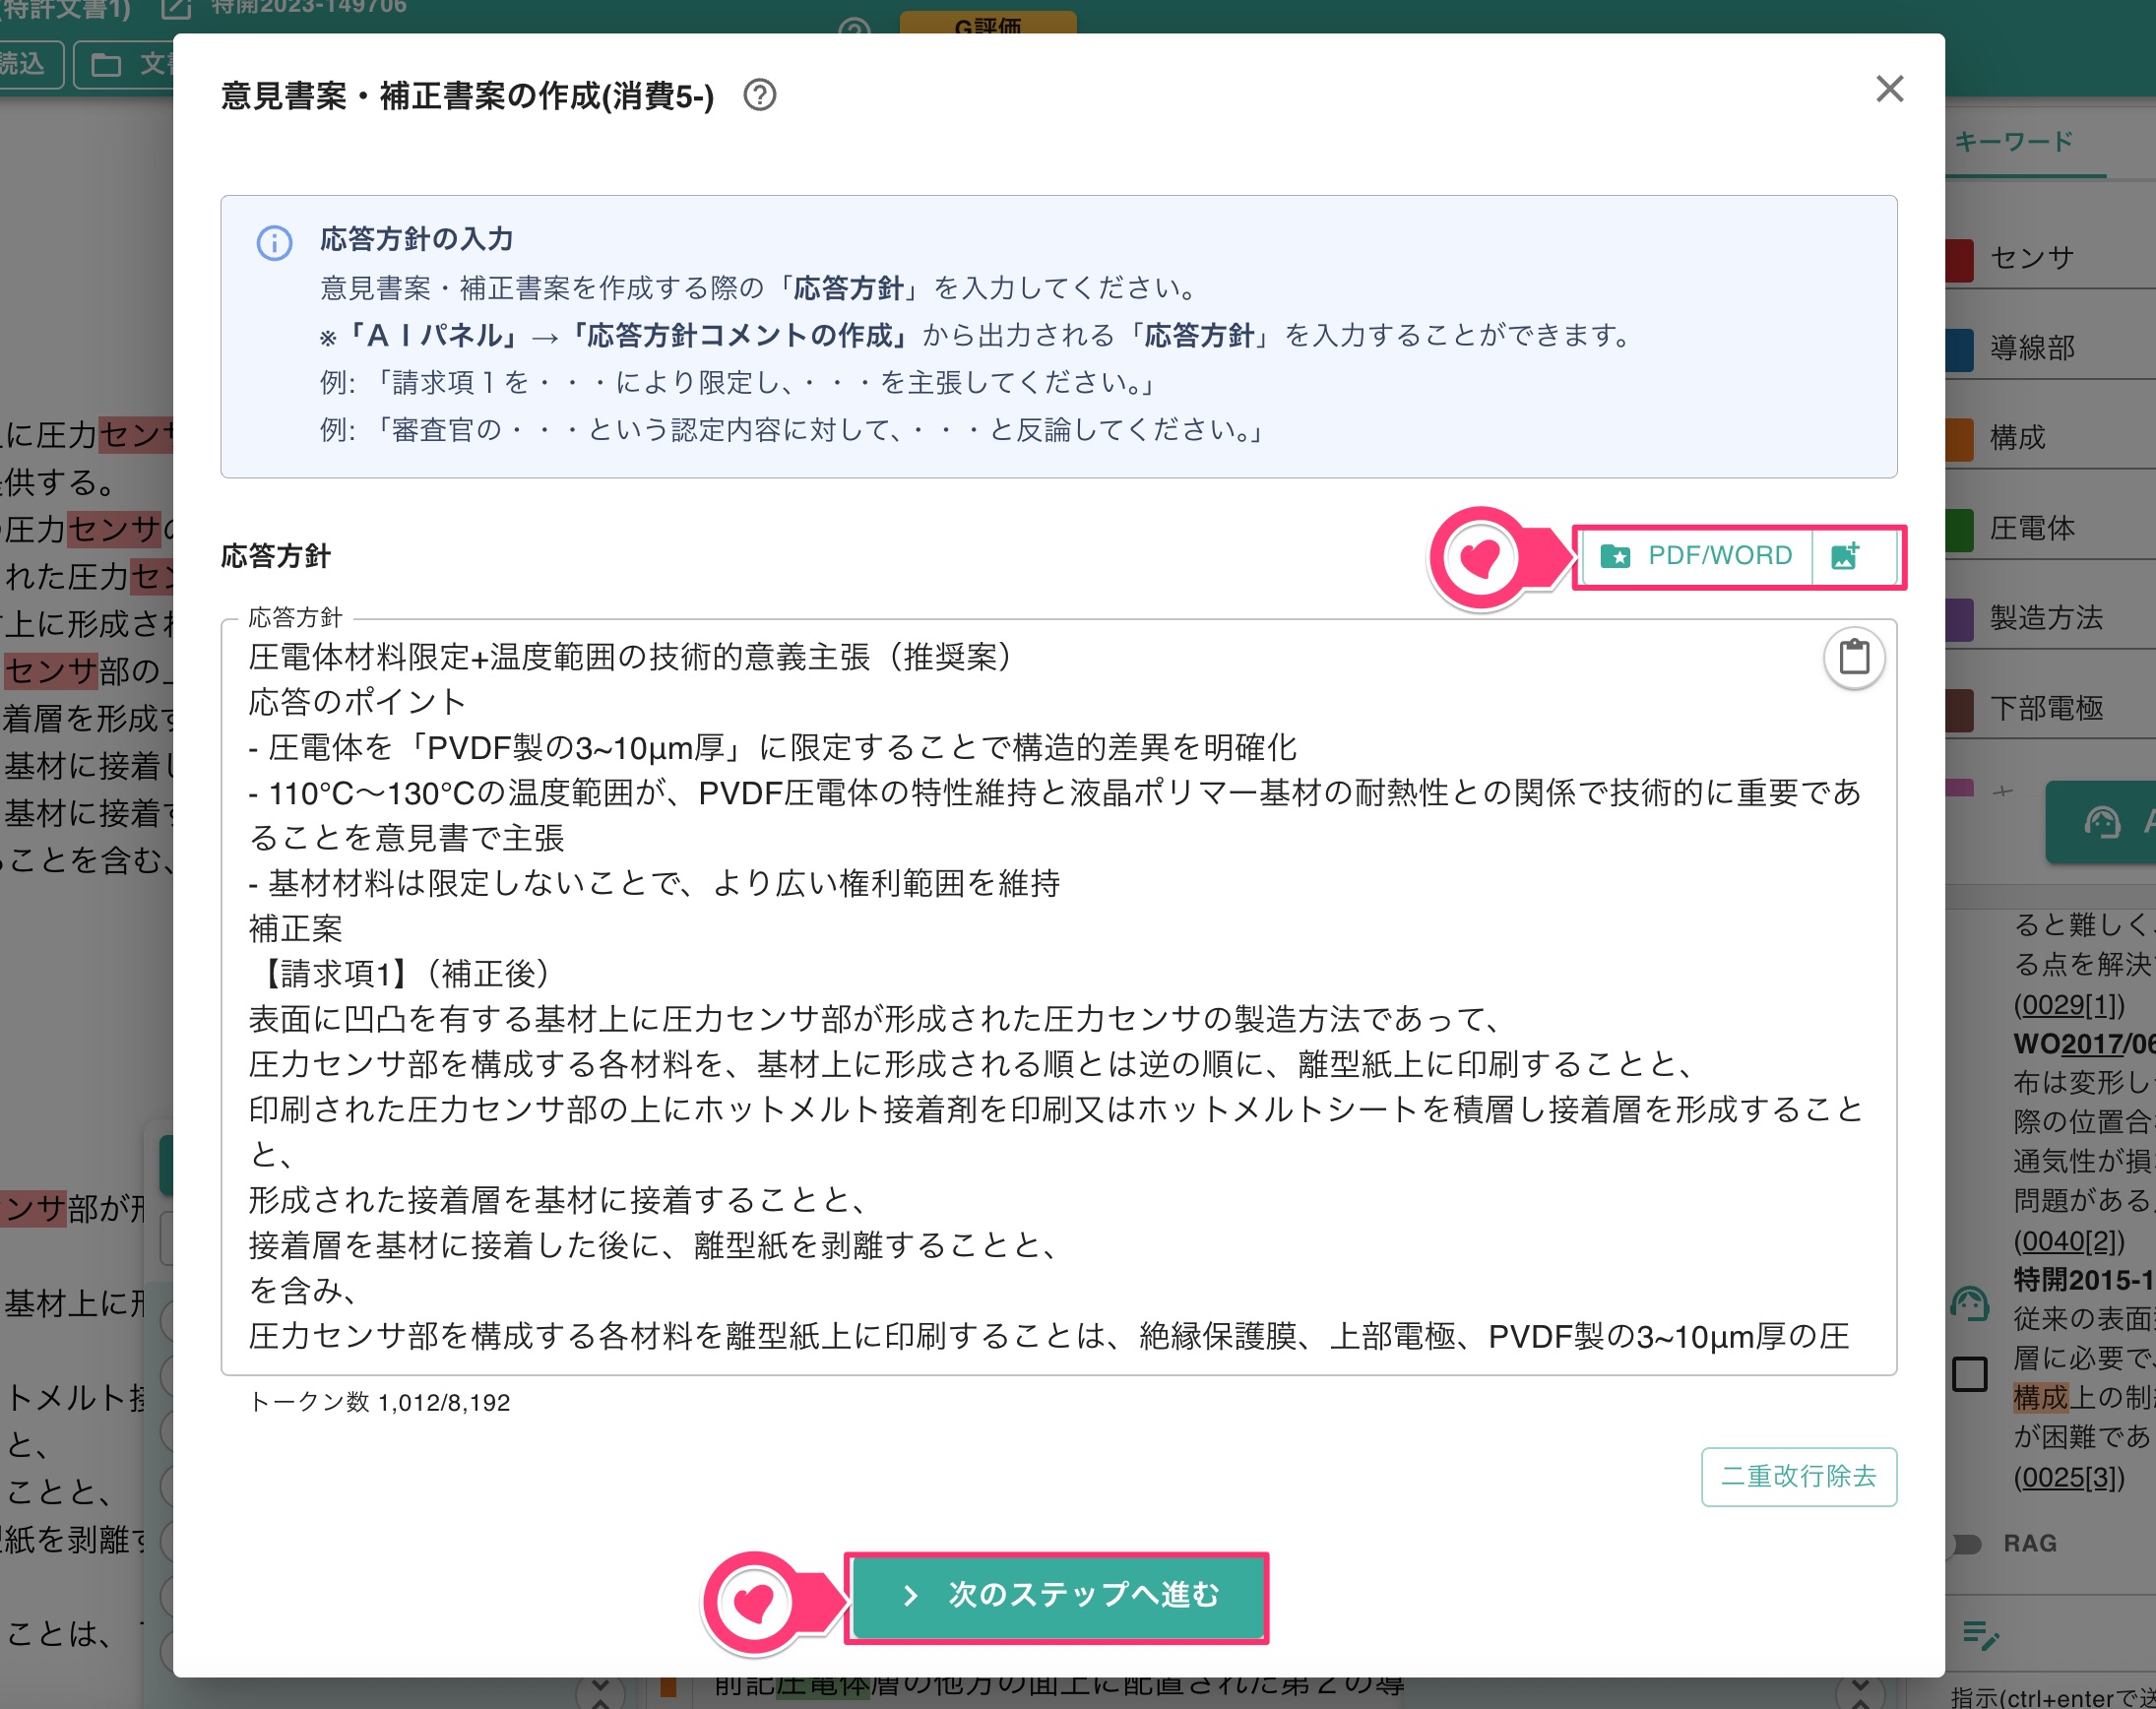This screenshot has height=1709, width=2156.
Task: Click the document number 特開2023-149706 in the top bar
Action: click(309, 7)
